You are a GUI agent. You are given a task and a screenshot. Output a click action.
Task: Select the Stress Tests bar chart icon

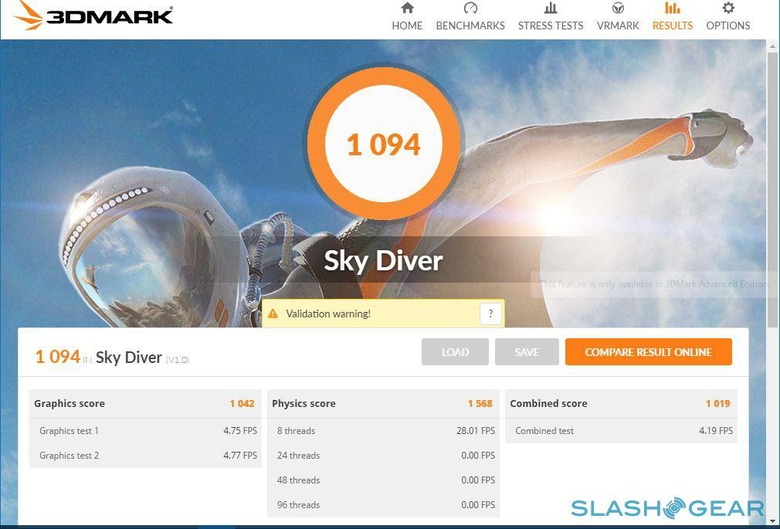[550, 8]
